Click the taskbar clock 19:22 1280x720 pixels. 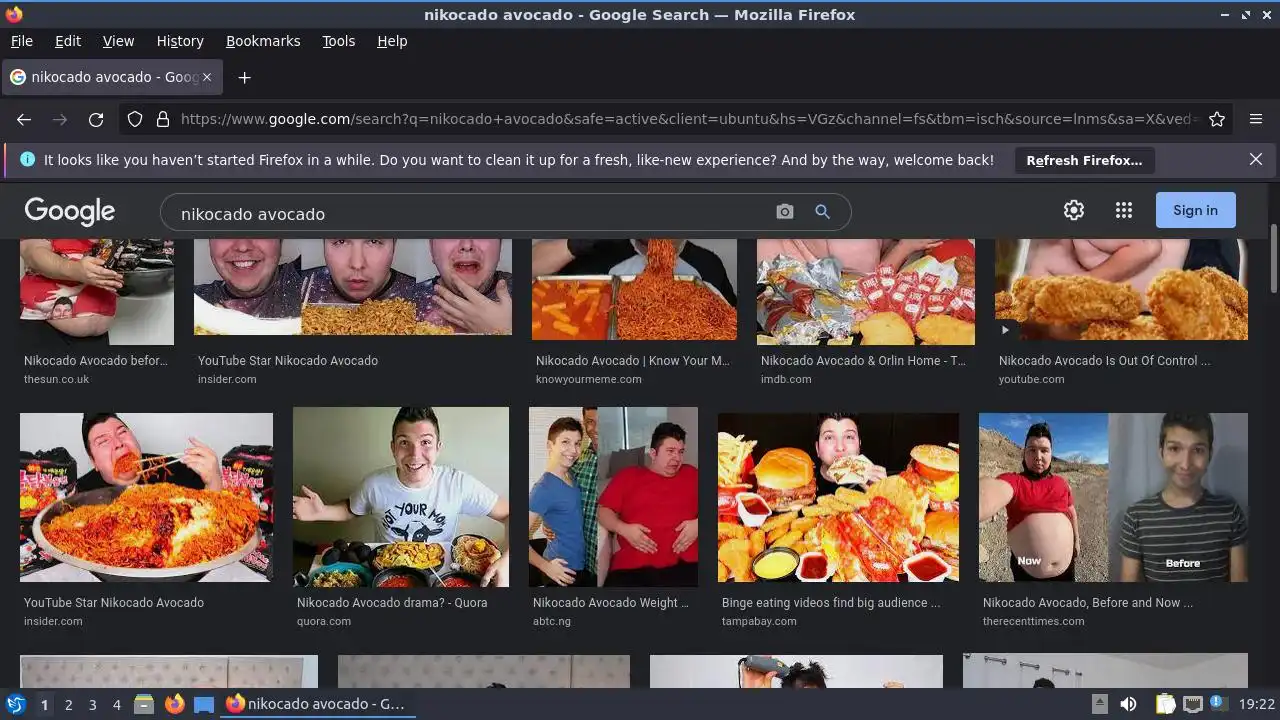click(1257, 704)
